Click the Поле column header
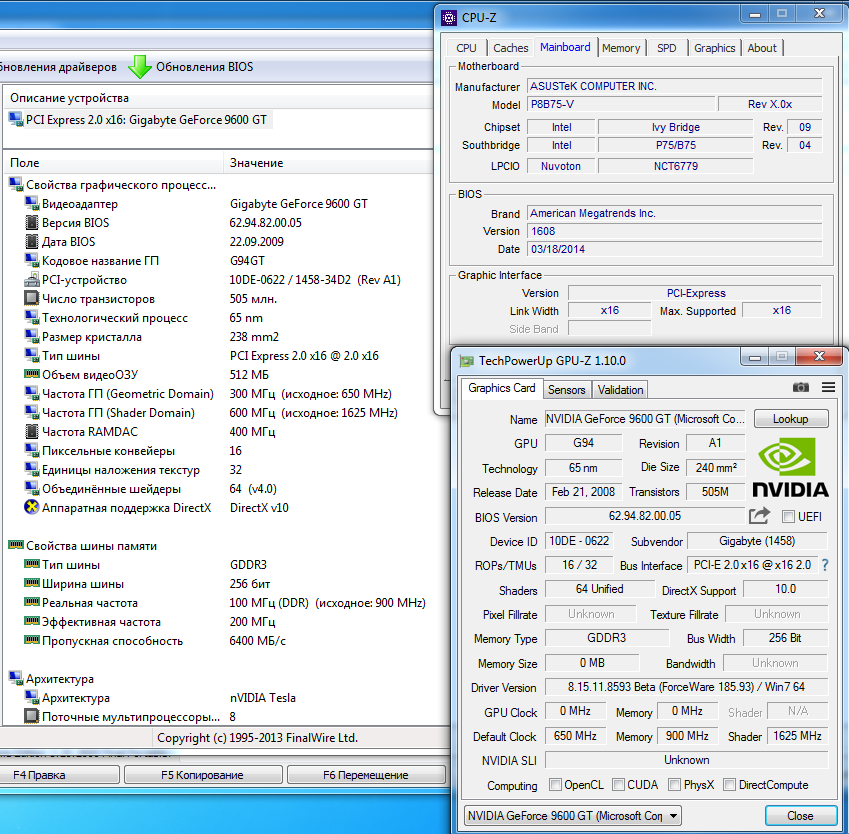The image size is (849, 834). click(x=113, y=162)
